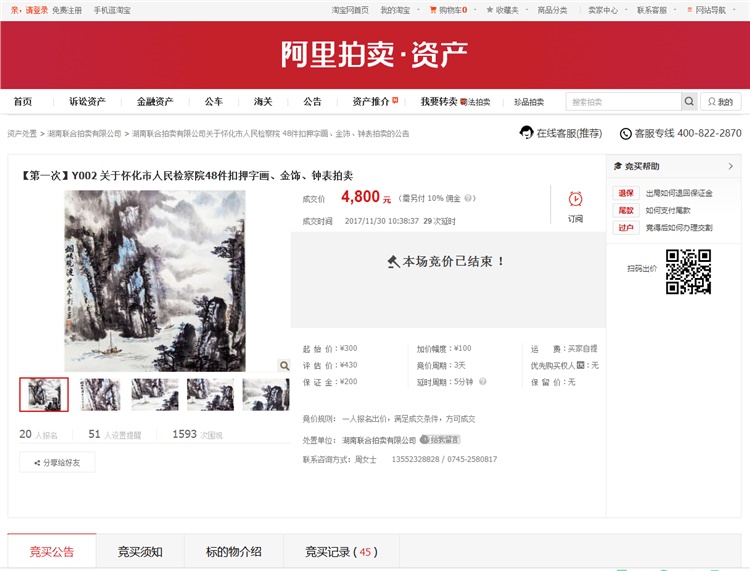Click the 尾款 red tag
This screenshot has width=750, height=571.
pos(626,210)
